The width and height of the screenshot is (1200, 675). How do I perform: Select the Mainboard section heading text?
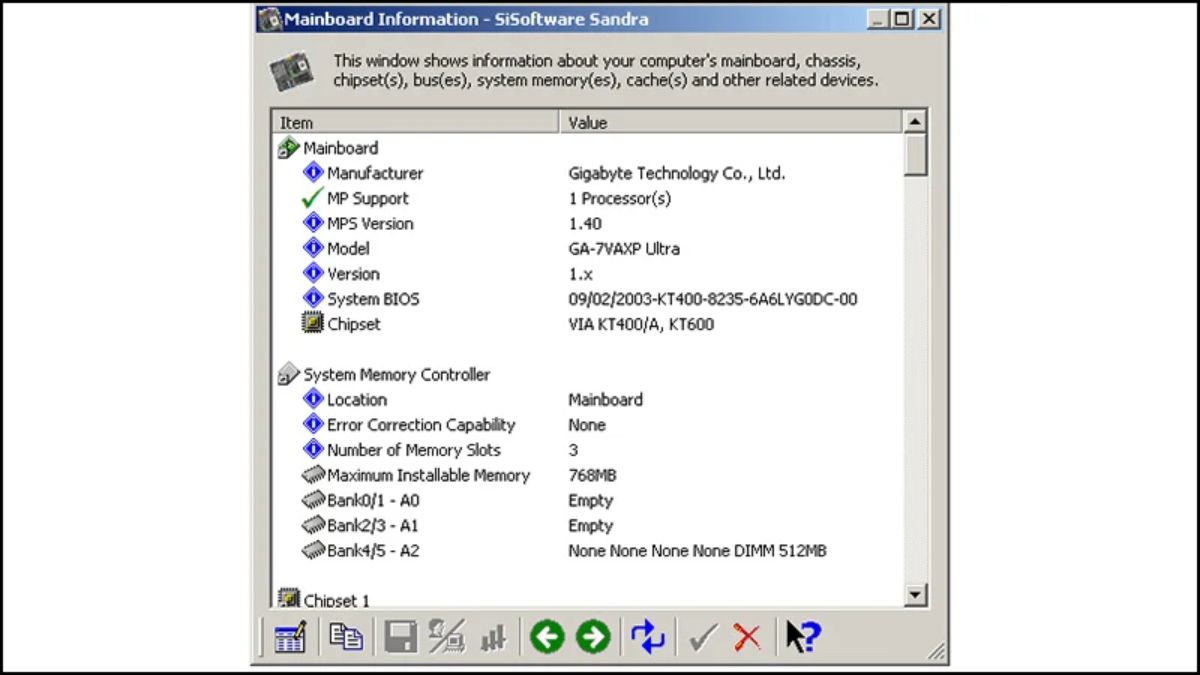tap(340, 148)
